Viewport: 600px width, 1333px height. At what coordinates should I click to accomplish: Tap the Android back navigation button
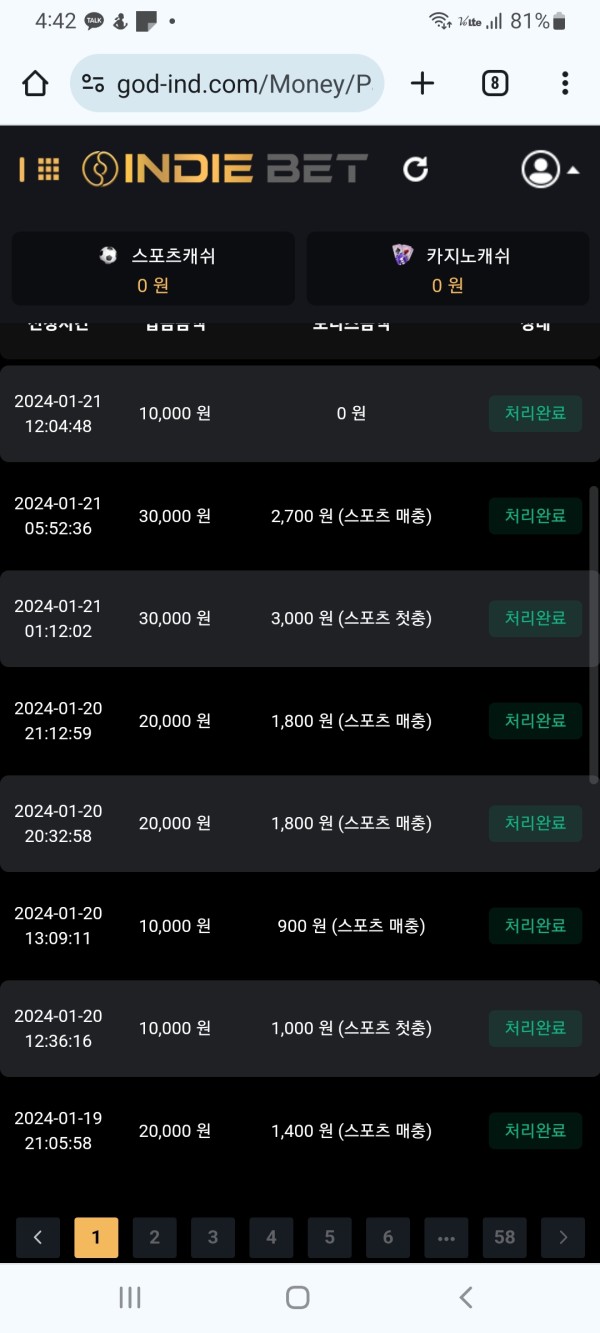(x=465, y=1297)
